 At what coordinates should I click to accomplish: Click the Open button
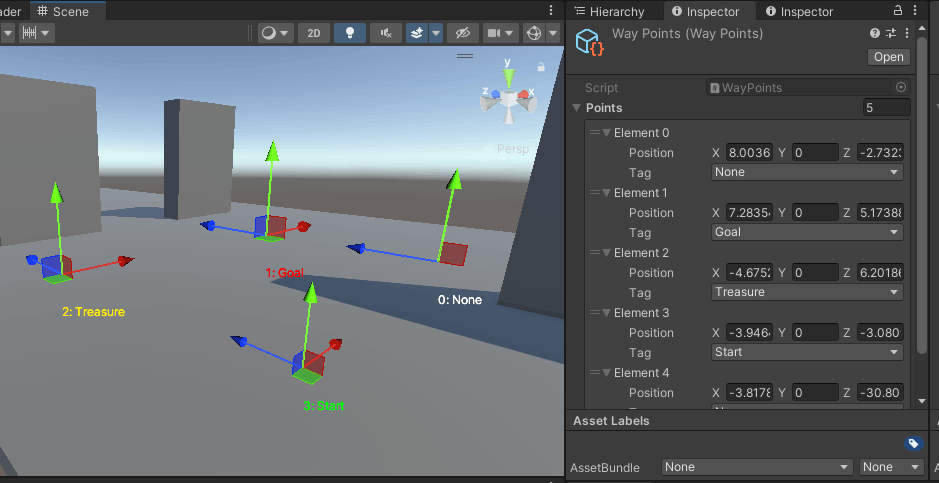(889, 57)
